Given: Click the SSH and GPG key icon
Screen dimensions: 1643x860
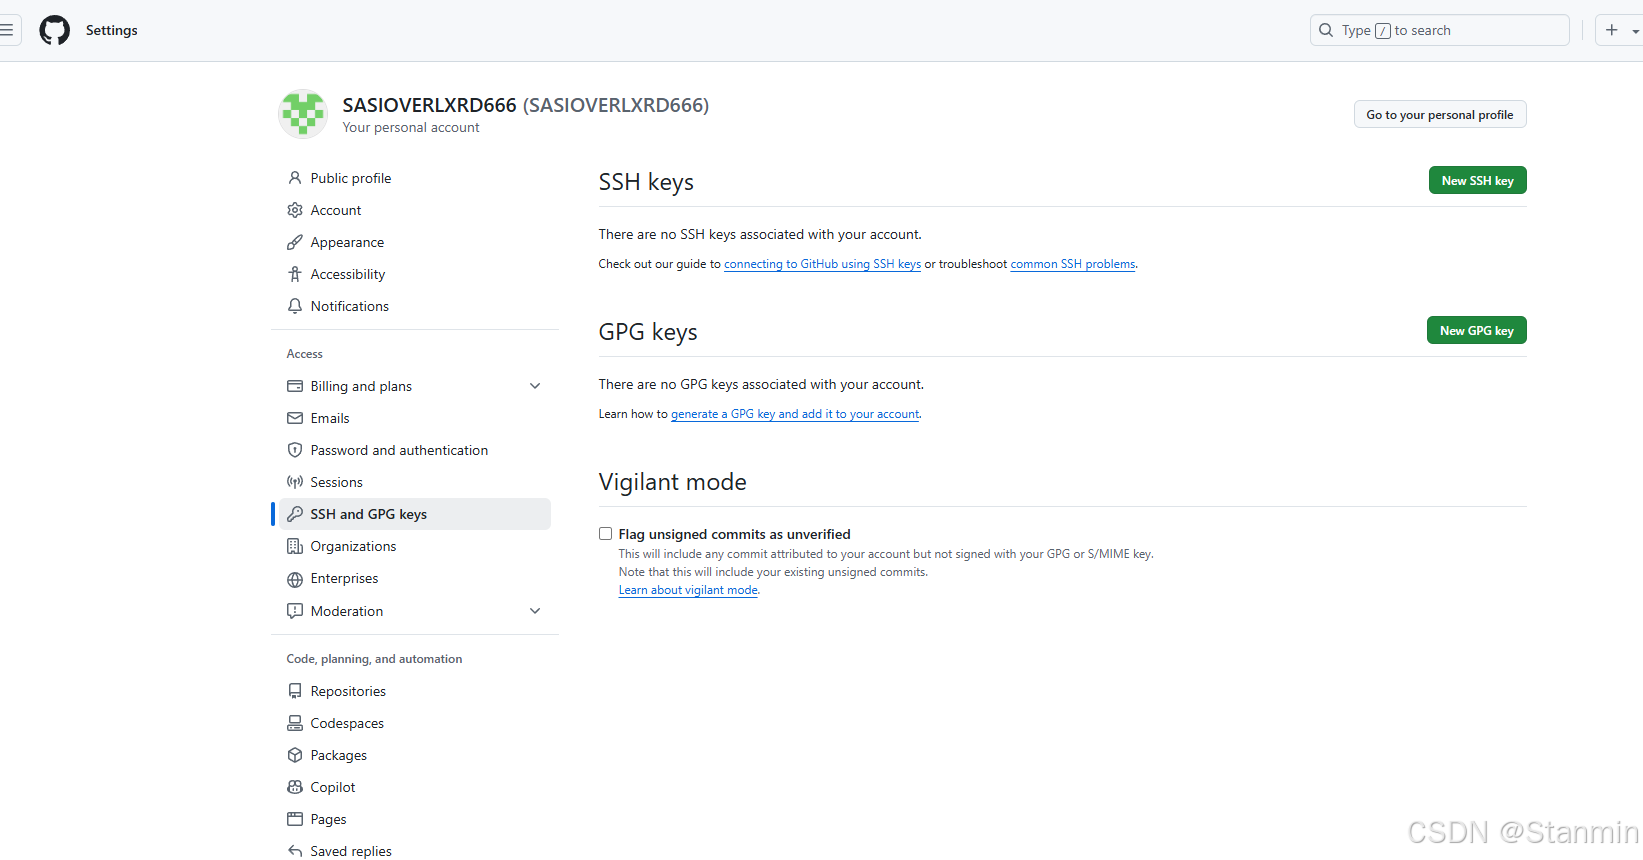Looking at the screenshot, I should point(295,514).
